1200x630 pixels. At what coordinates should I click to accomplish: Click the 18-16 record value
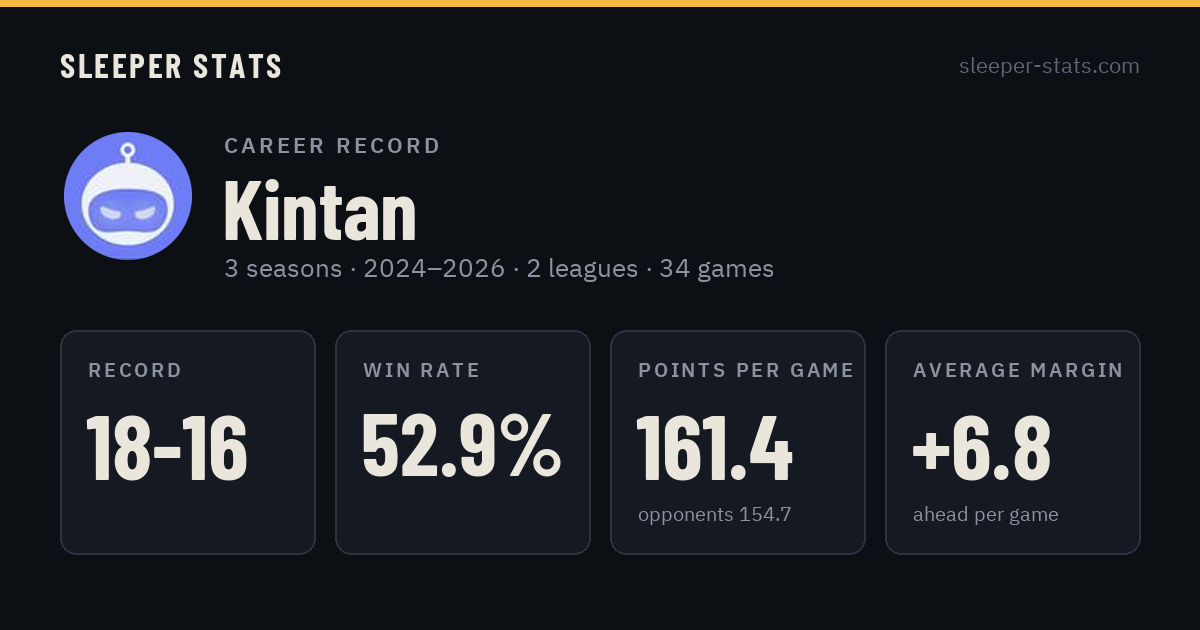tap(167, 448)
